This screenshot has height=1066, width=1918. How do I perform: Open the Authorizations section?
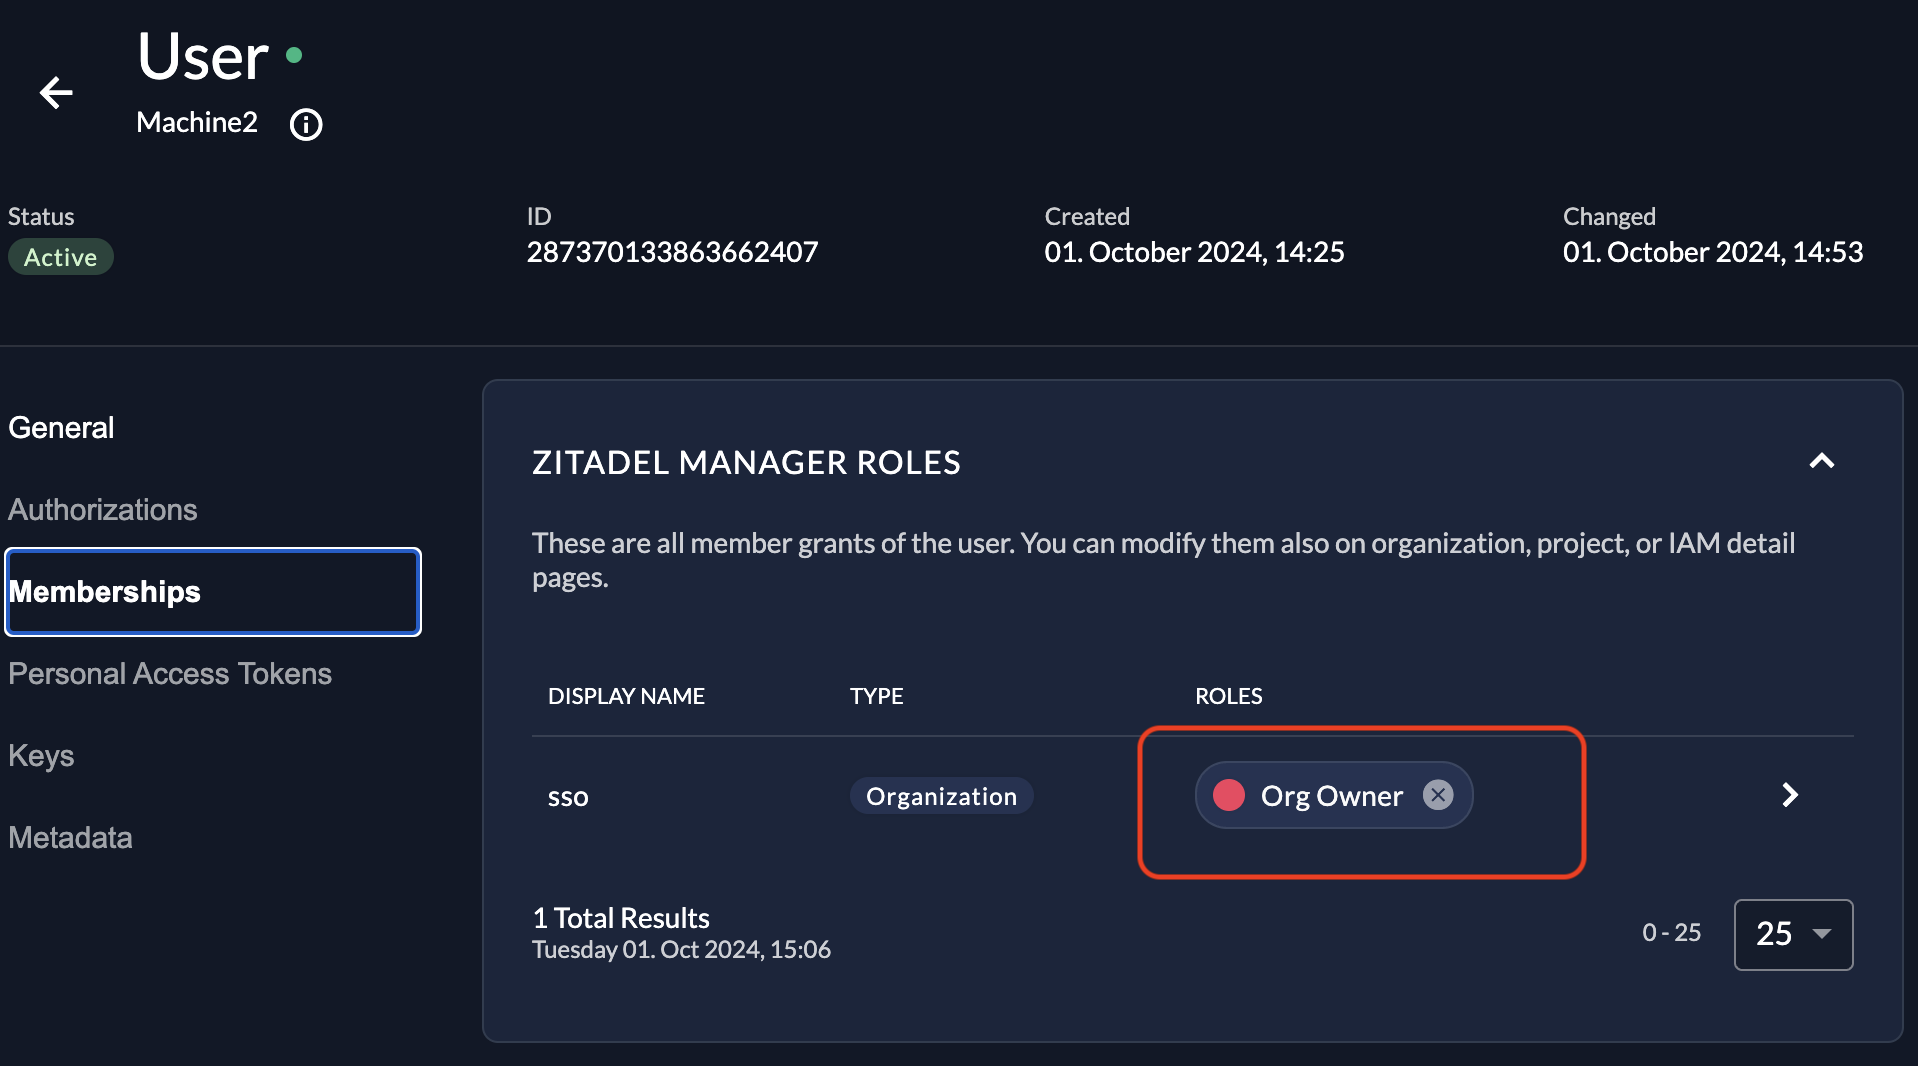pos(102,510)
